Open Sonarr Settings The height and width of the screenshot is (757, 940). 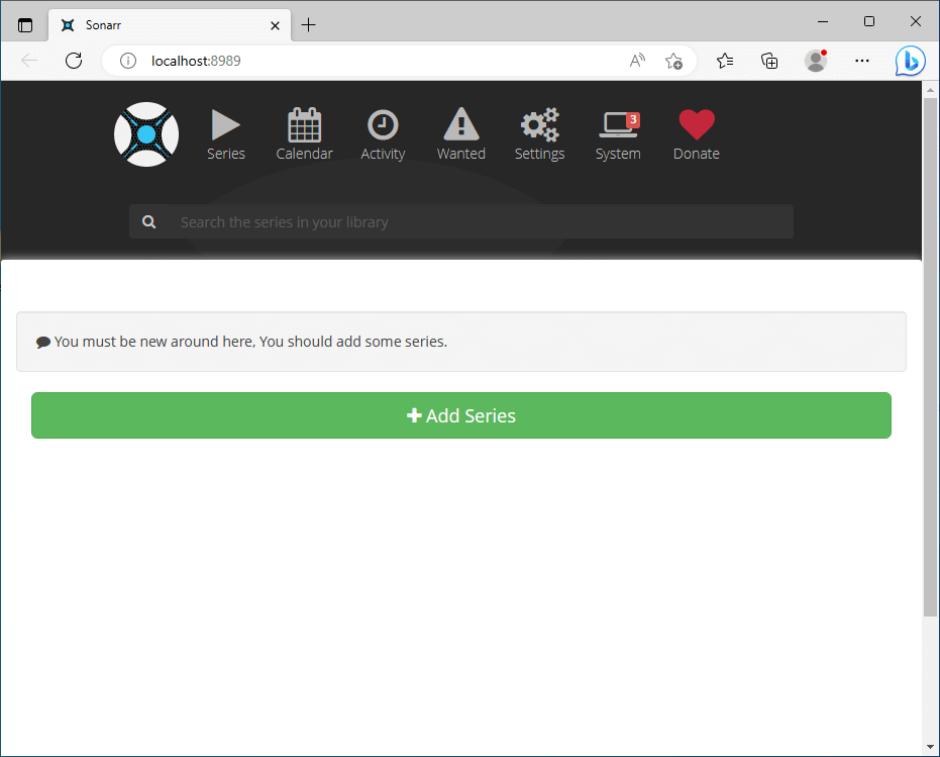pyautogui.click(x=540, y=135)
